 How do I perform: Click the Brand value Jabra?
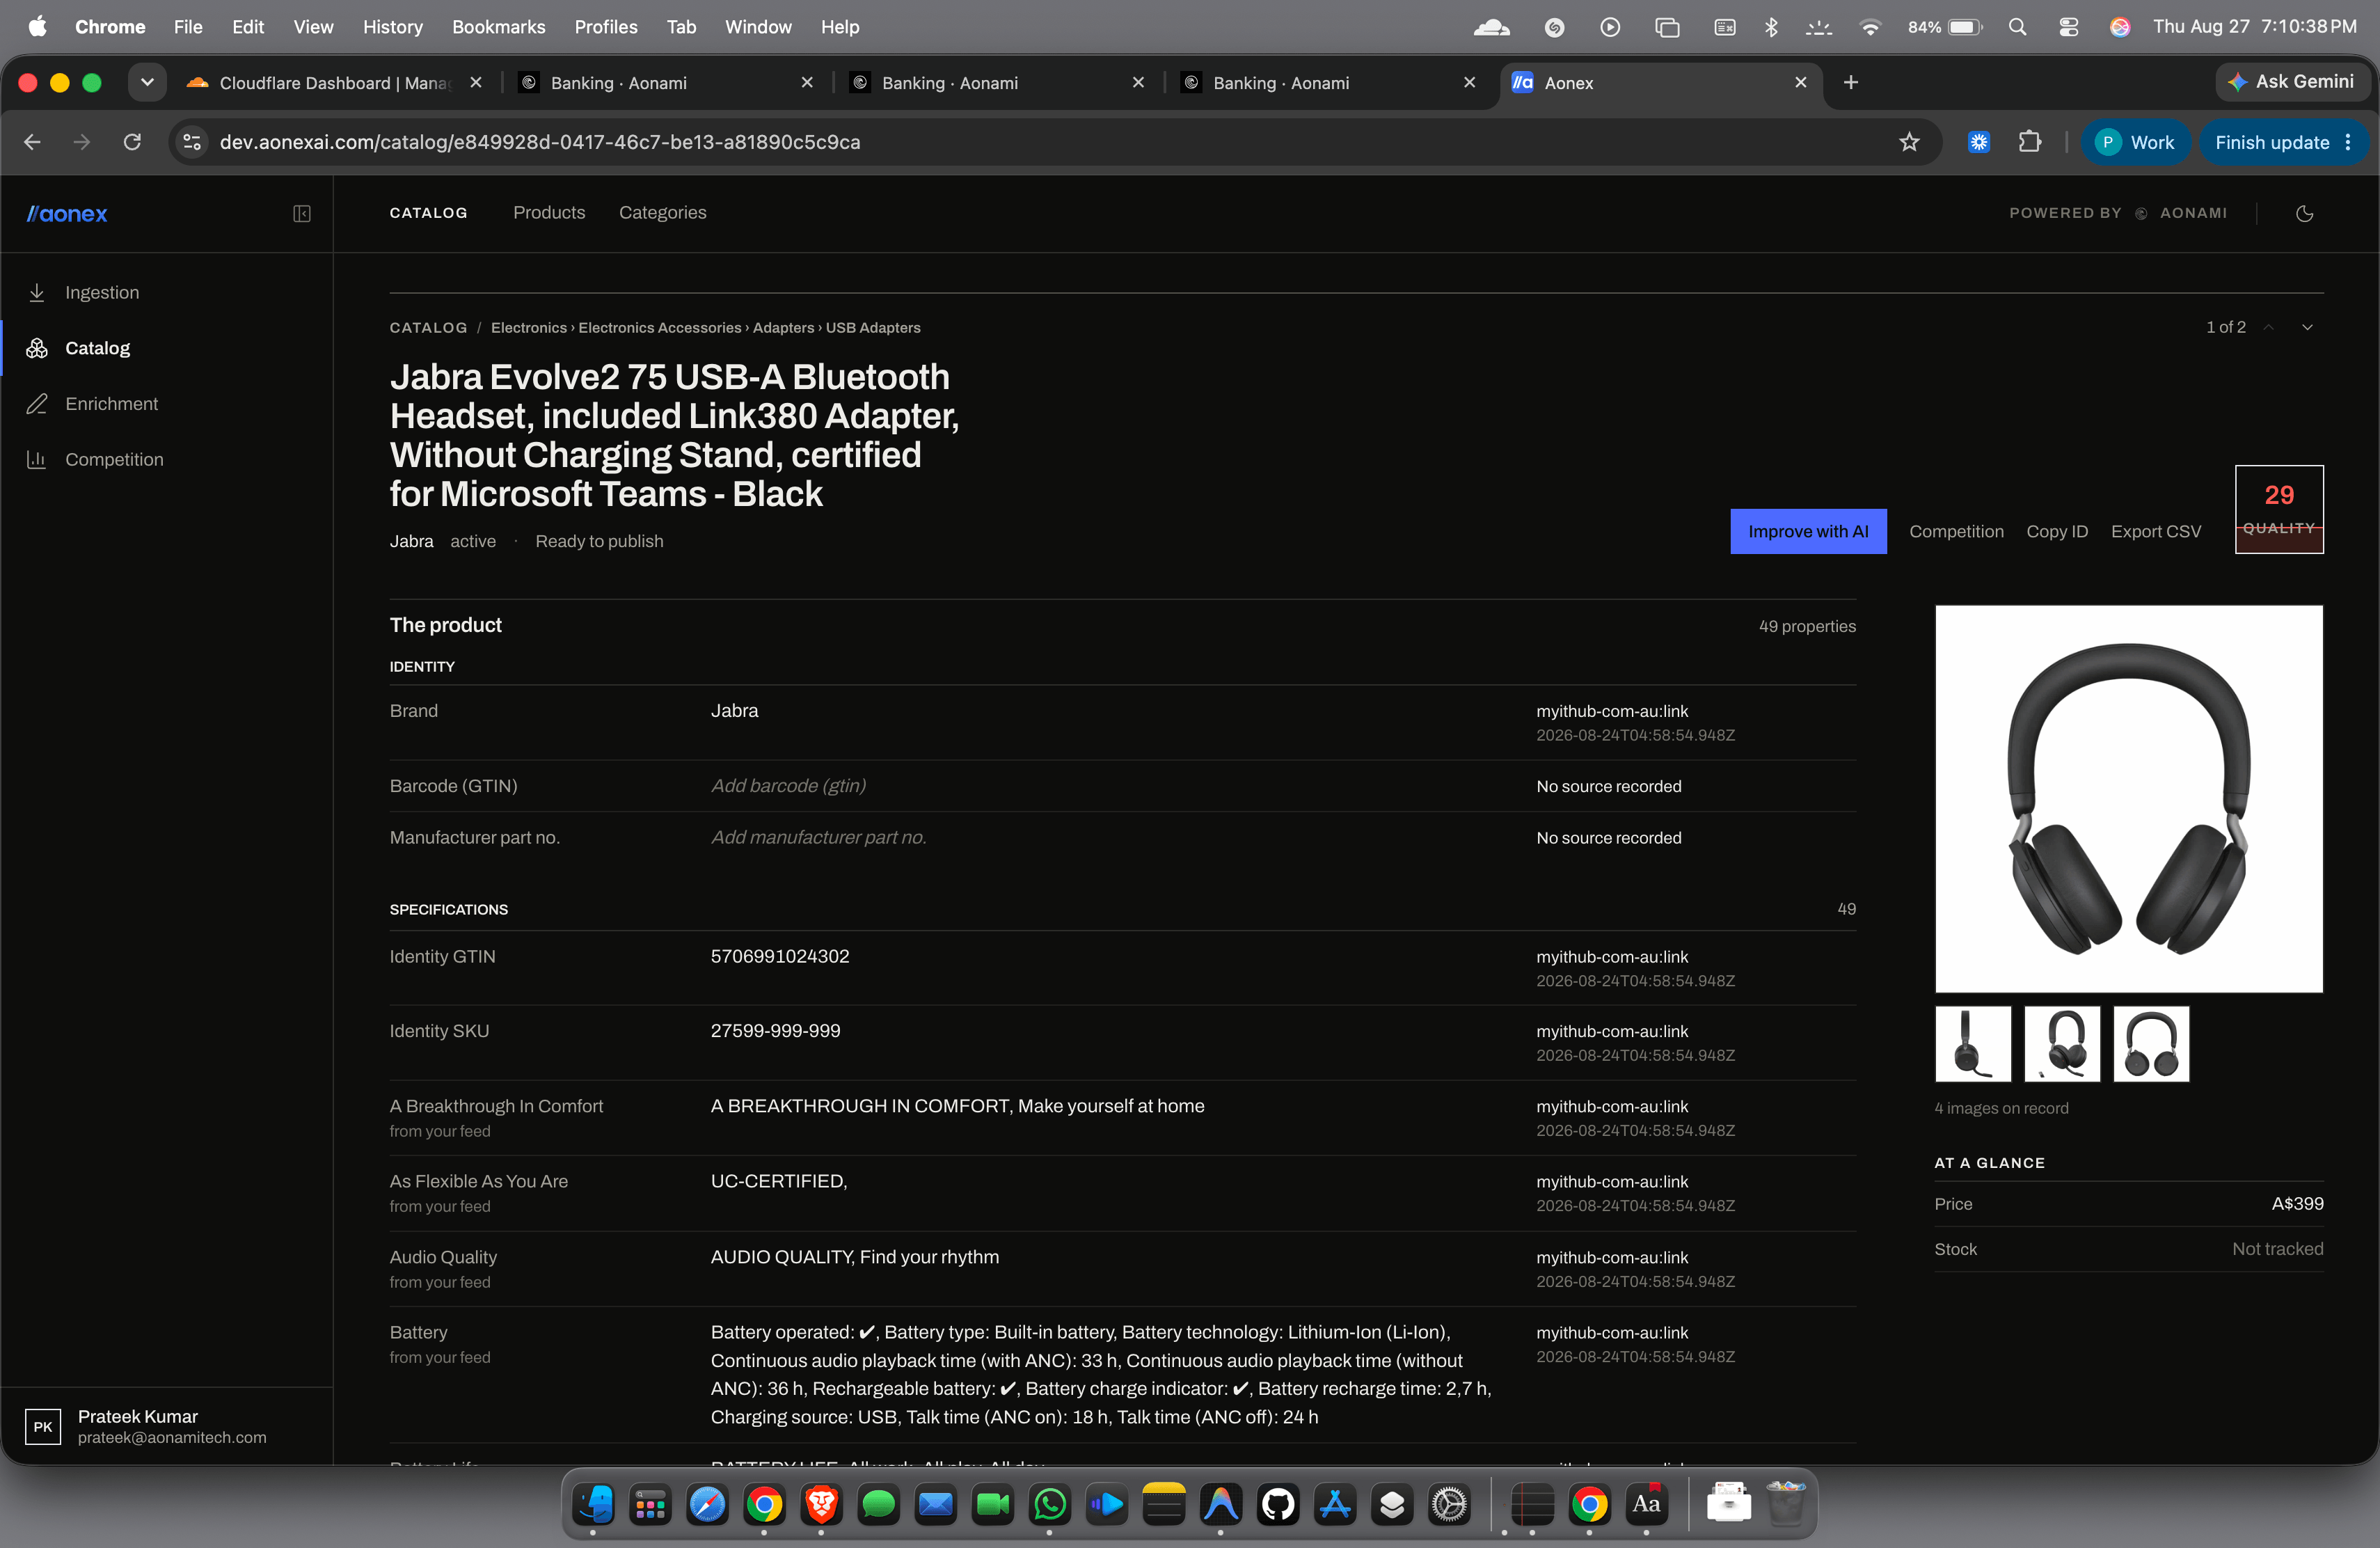[734, 710]
